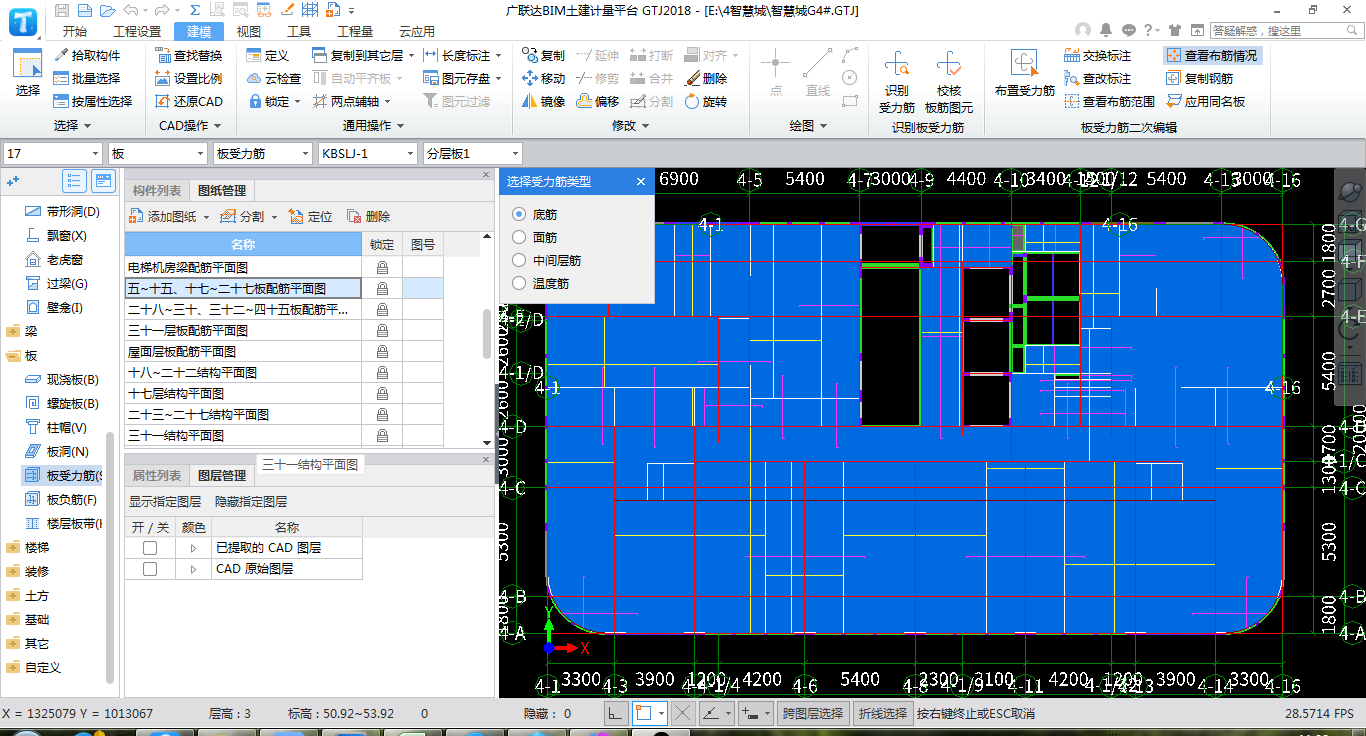Viewport: 1366px width, 736px height.
Task: Open the 云检查 cloud check tool
Action: point(272,78)
